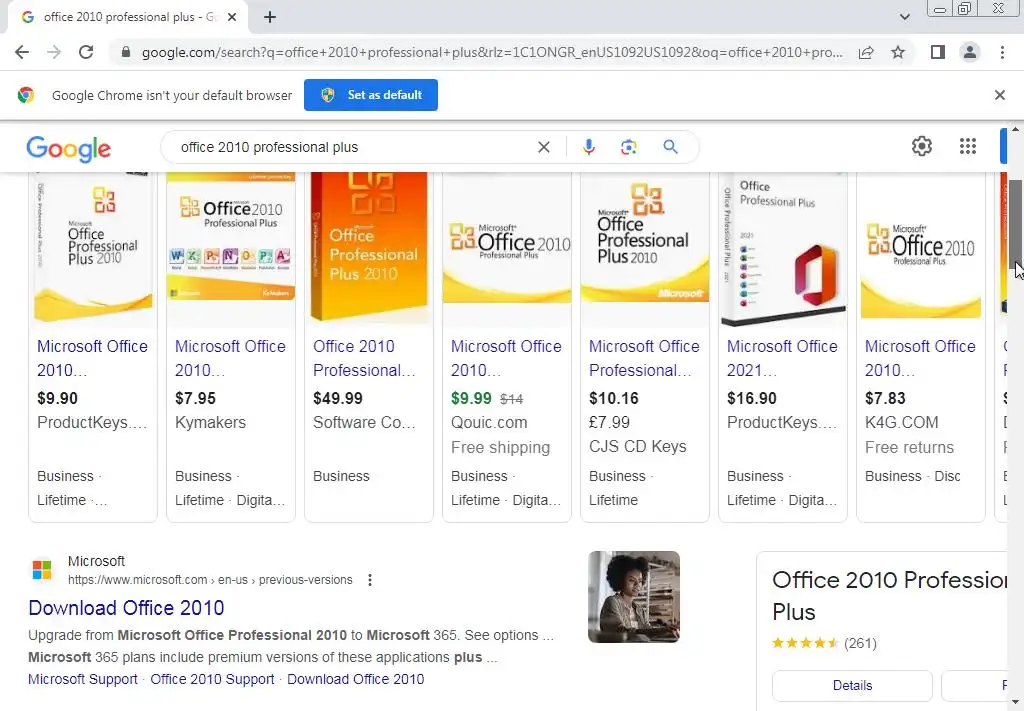
Task: Click the scrollbar down arrow
Action: [1016, 704]
